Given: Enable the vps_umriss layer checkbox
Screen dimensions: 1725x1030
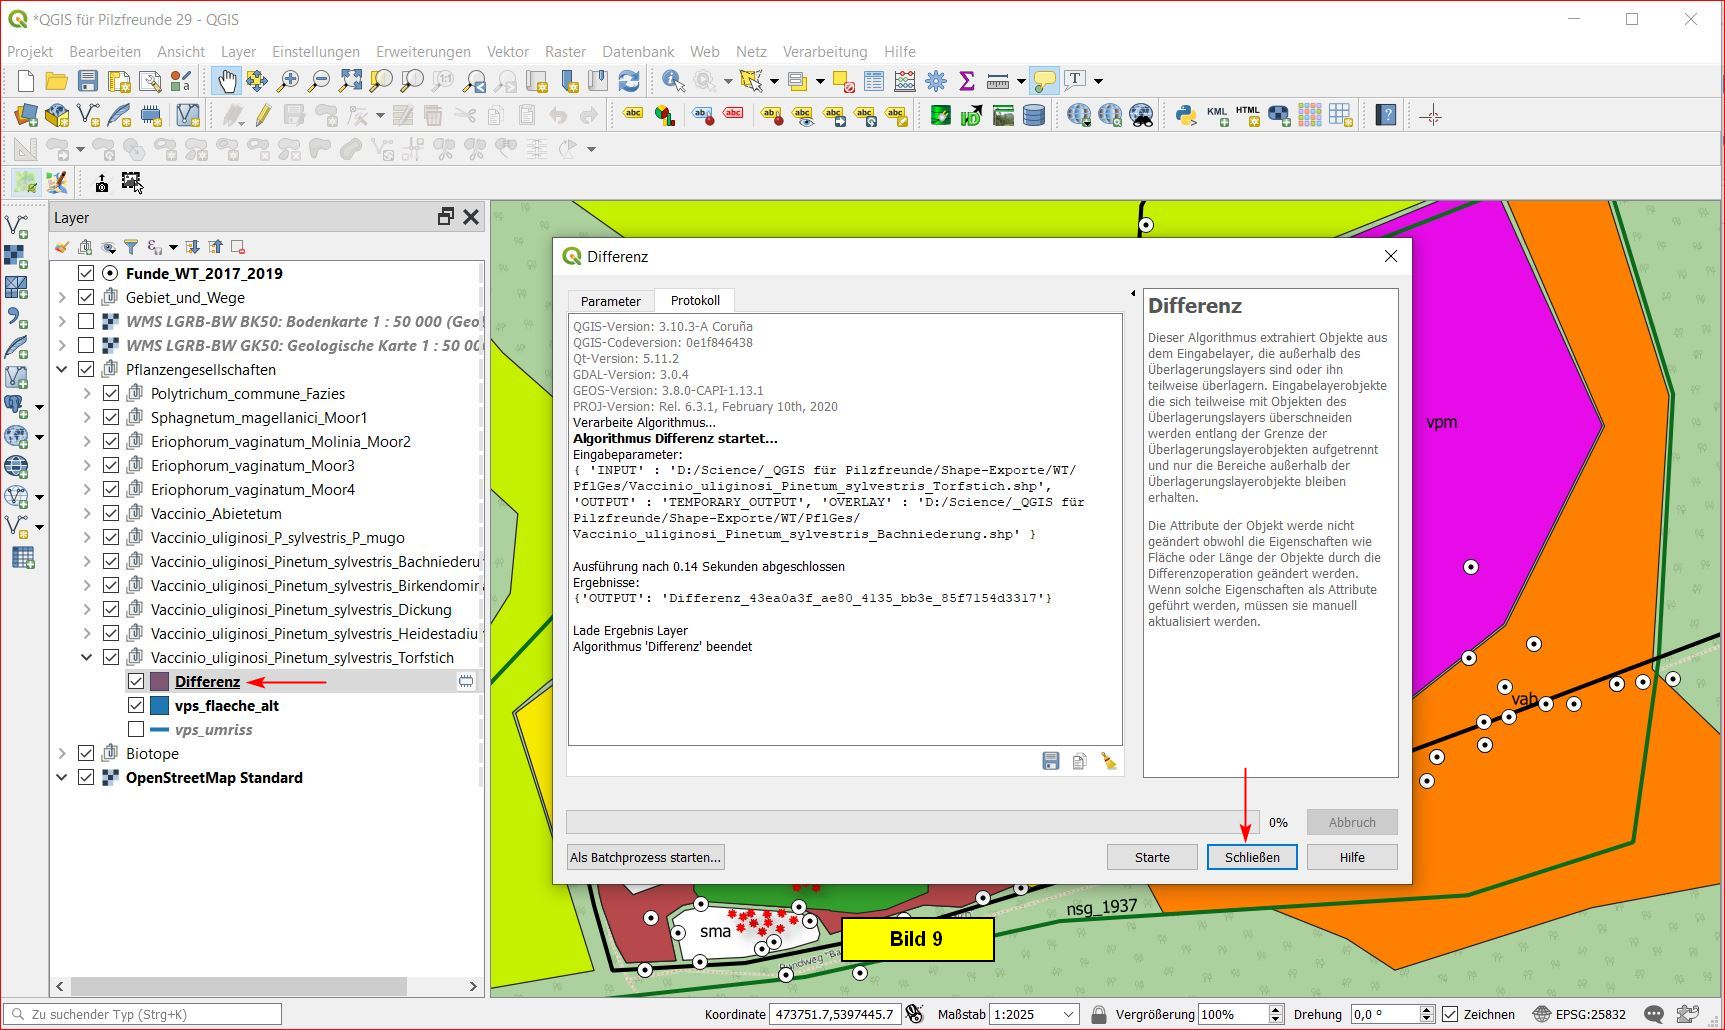Looking at the screenshot, I should (x=136, y=729).
